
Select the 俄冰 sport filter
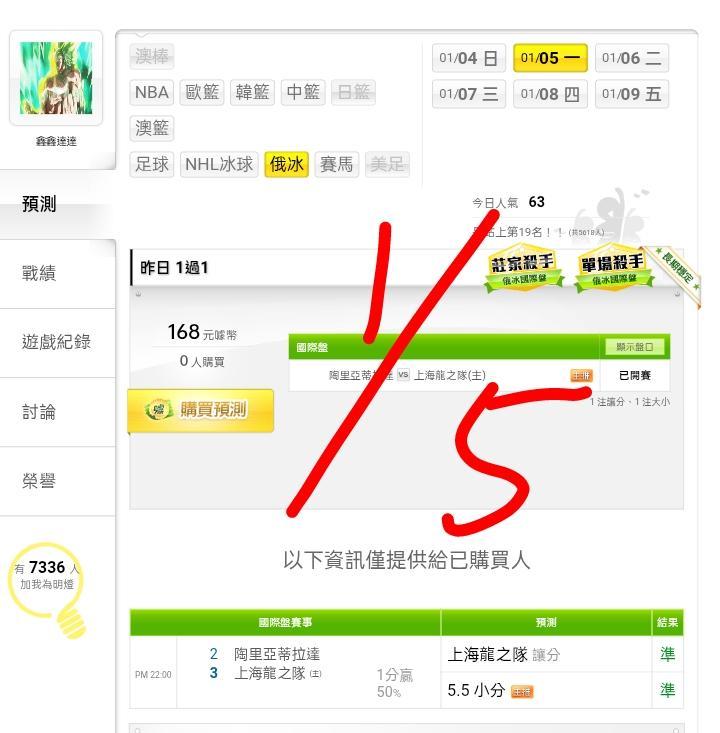tap(286, 164)
